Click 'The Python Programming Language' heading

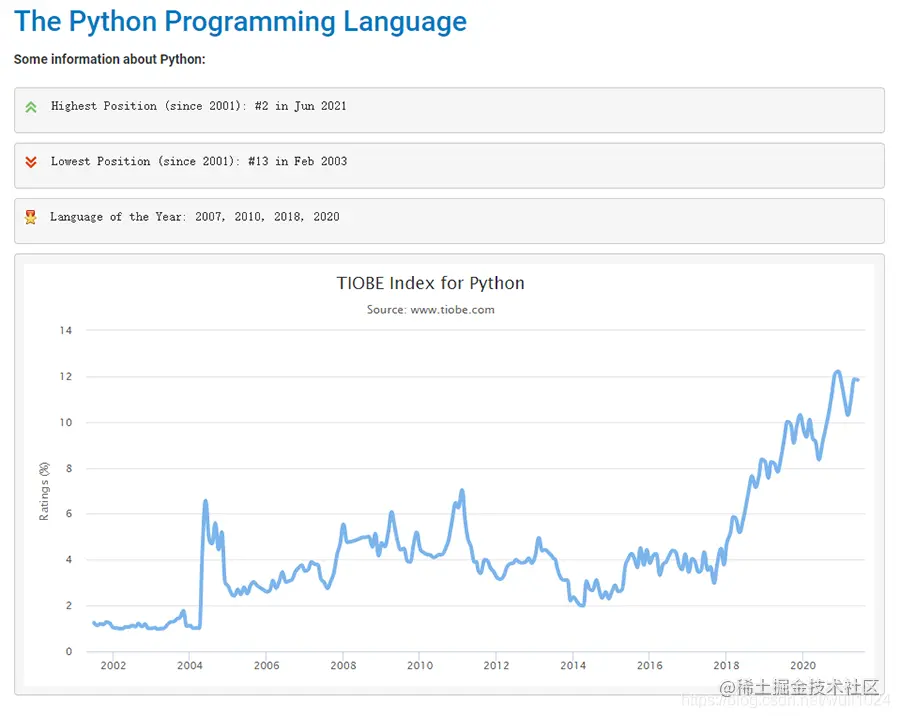[240, 22]
